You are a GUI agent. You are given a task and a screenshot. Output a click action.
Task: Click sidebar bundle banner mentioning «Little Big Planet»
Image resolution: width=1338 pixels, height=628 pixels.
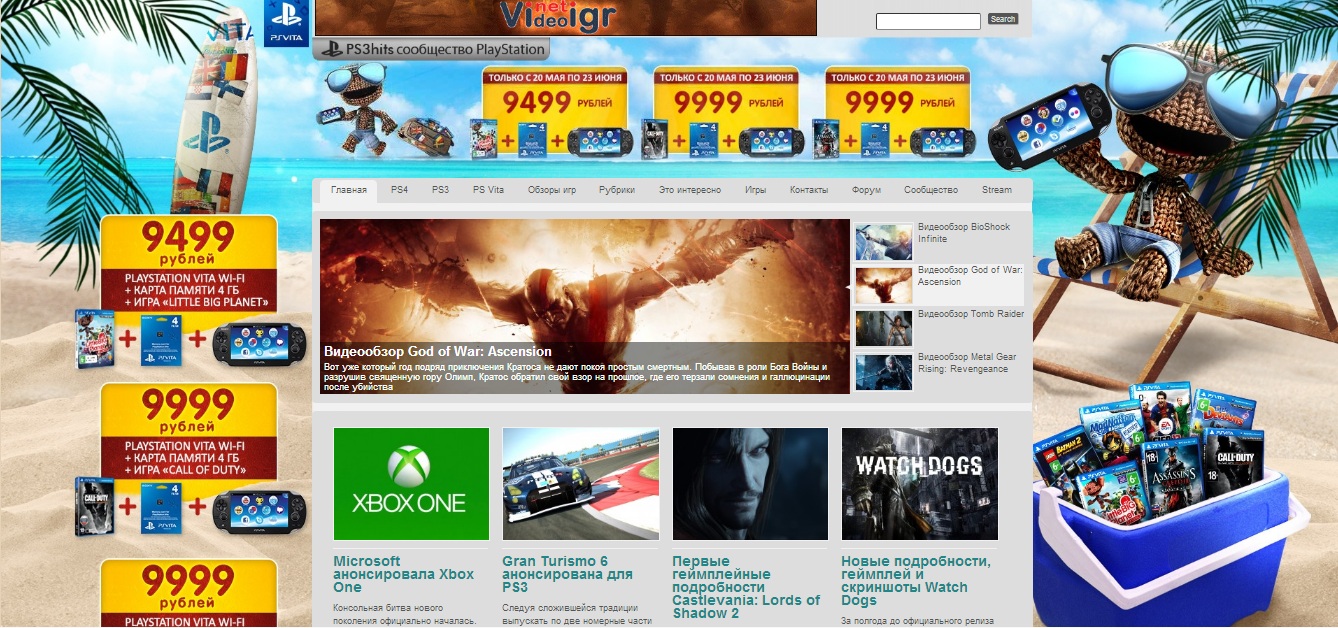coord(188,292)
